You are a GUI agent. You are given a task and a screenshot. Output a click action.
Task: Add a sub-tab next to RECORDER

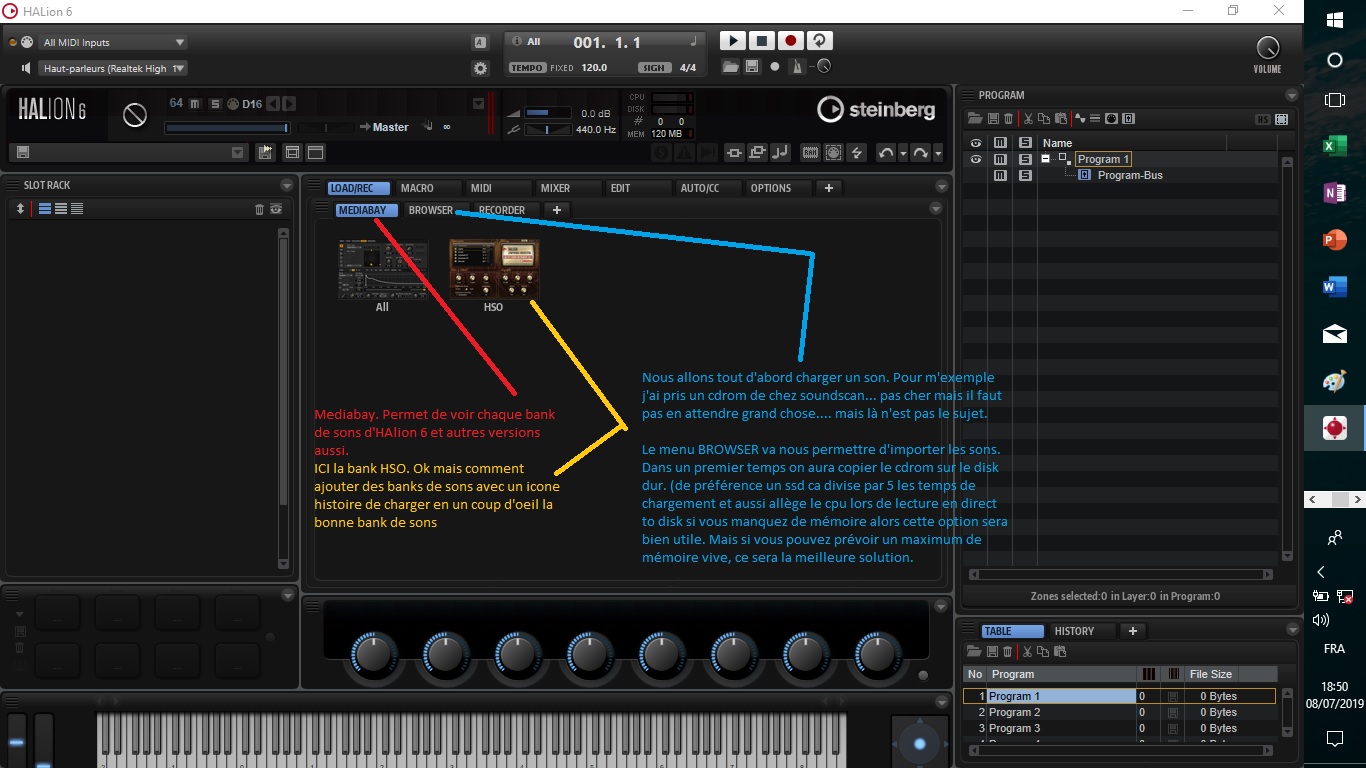pyautogui.click(x=557, y=210)
